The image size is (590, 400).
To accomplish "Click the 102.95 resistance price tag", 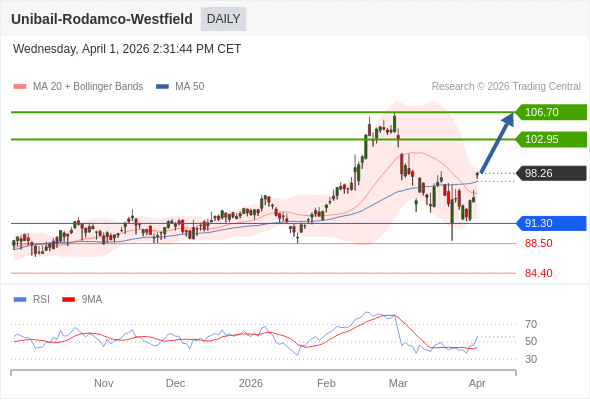I will point(551,139).
